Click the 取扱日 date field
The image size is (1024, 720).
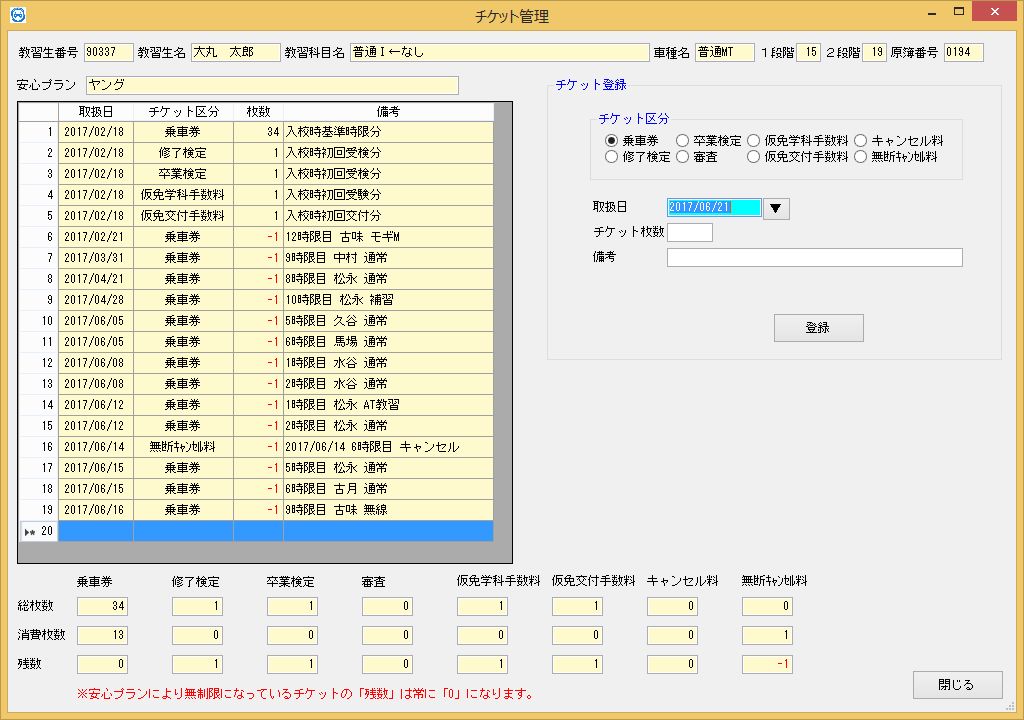click(x=713, y=208)
